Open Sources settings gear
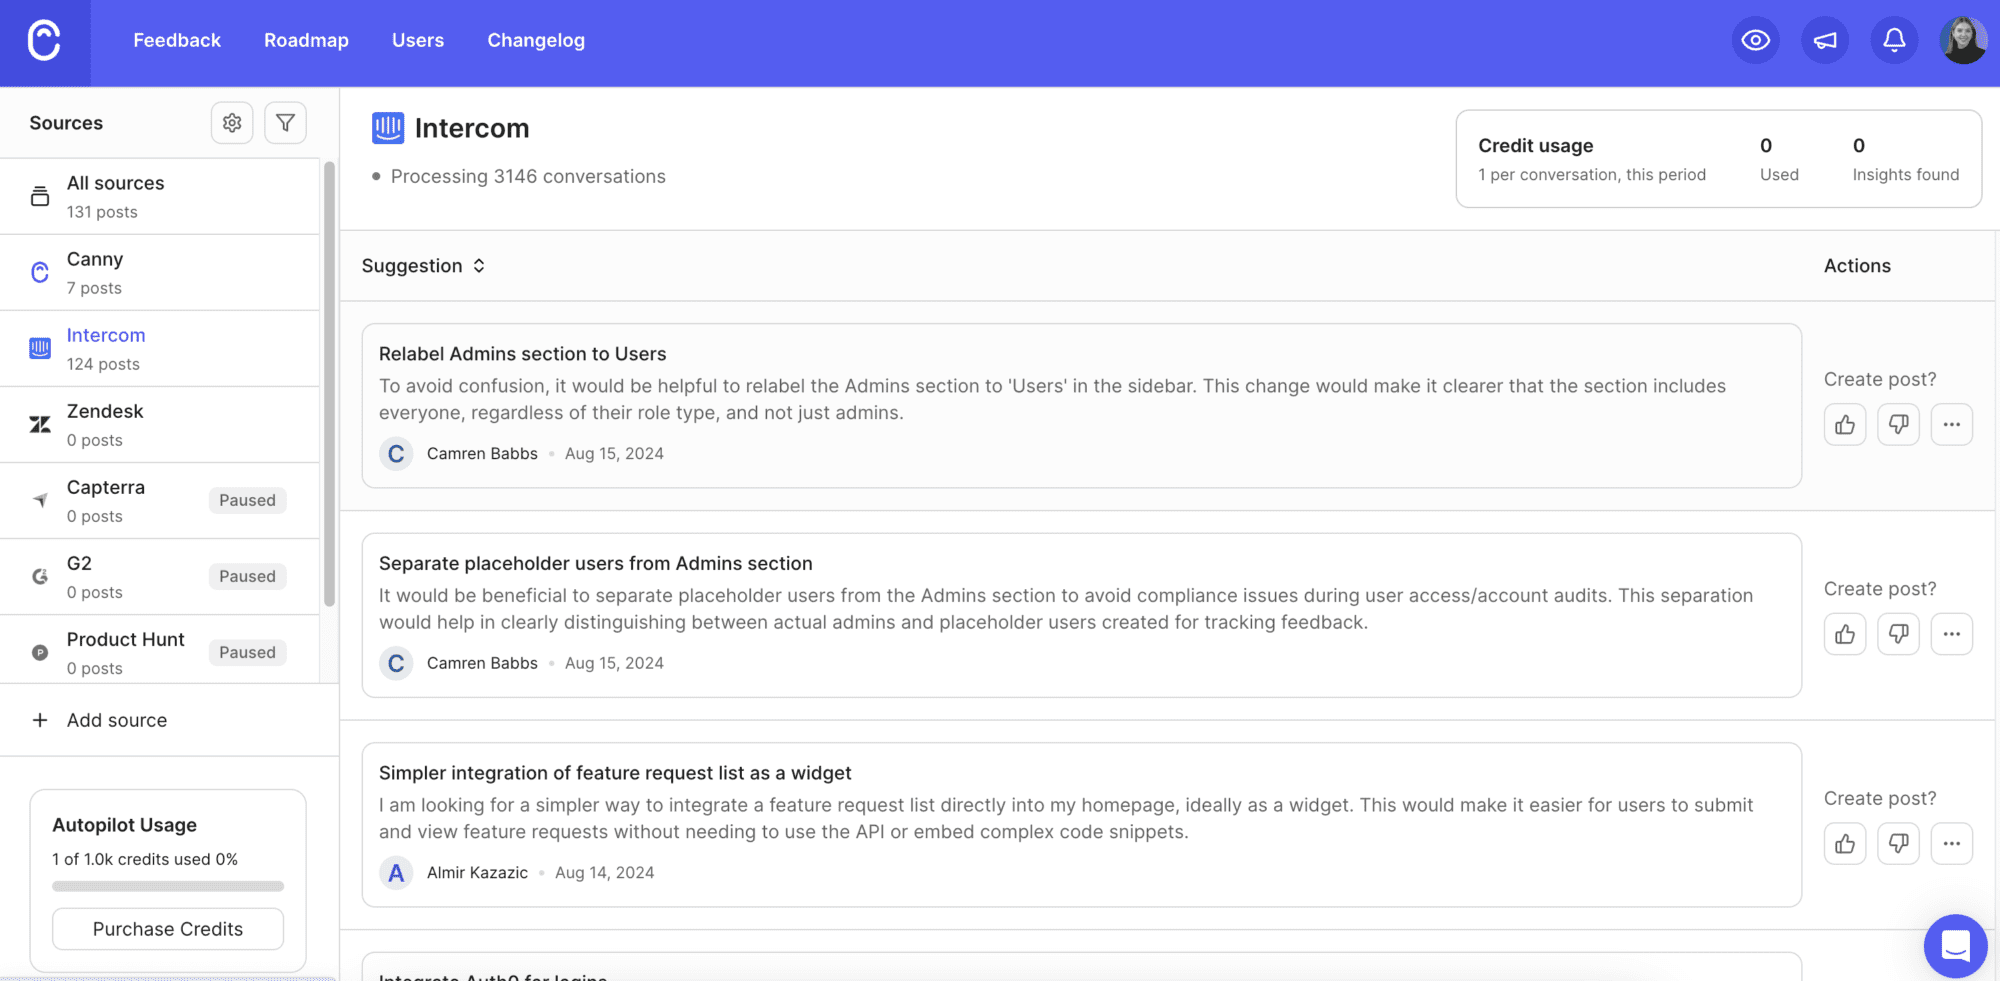 click(232, 123)
